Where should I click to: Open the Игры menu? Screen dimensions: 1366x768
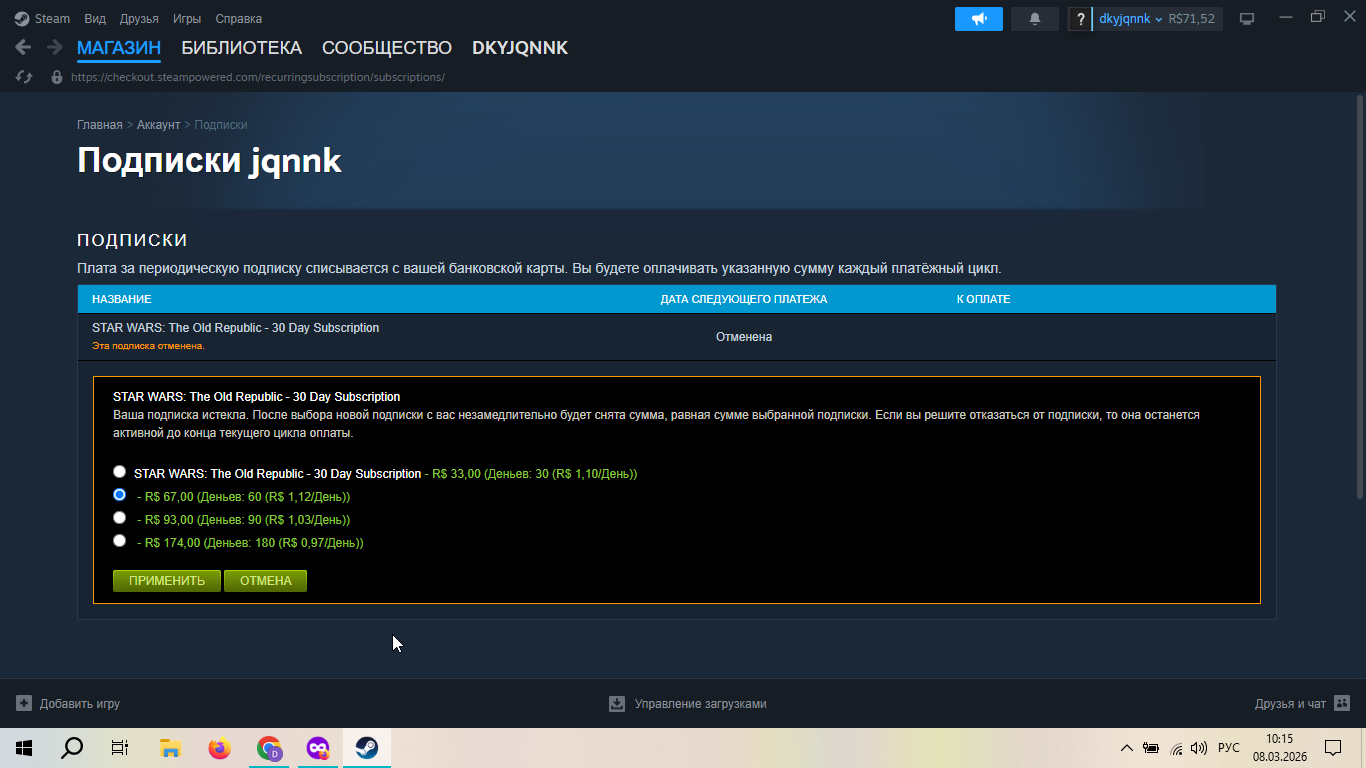tap(187, 18)
